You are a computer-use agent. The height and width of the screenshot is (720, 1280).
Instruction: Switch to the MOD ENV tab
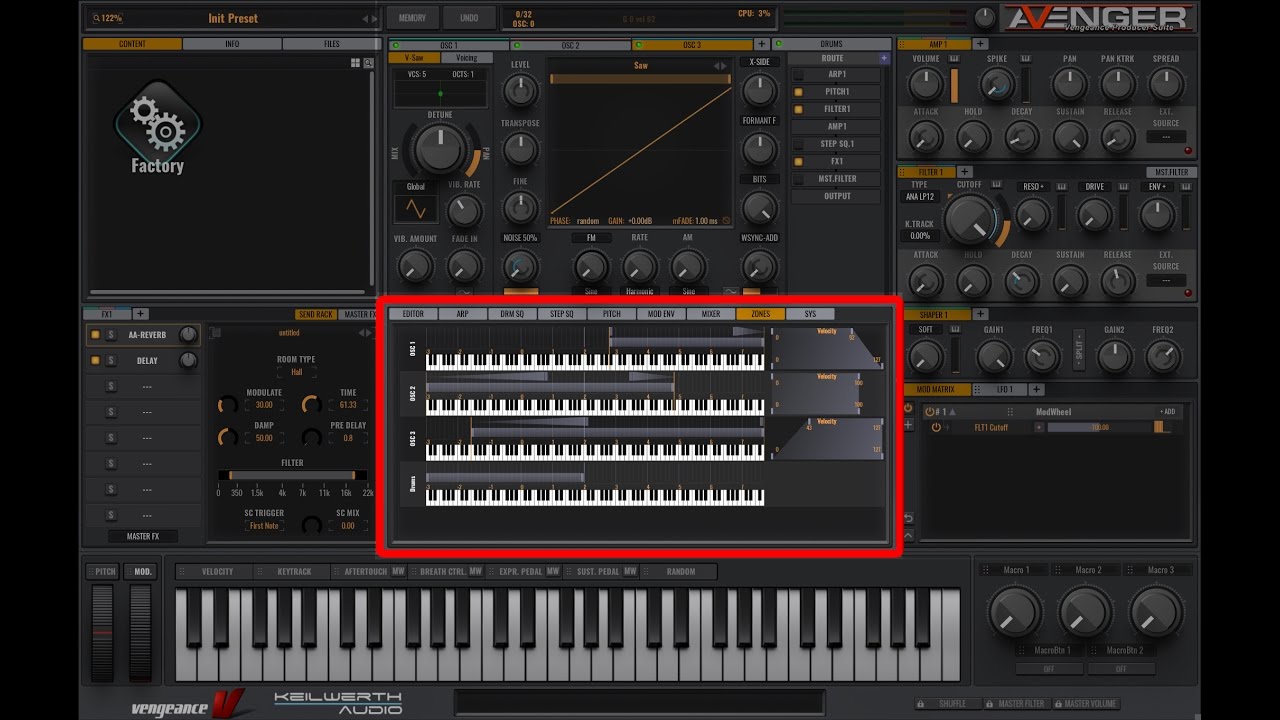661,314
